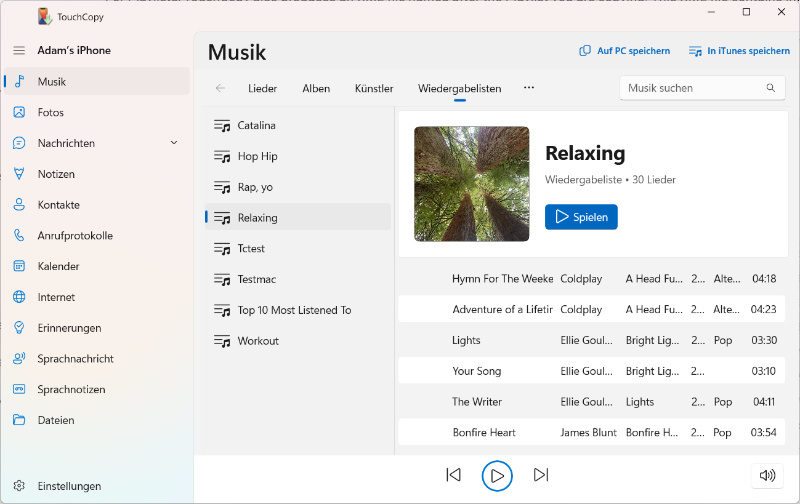Select the Relaxing playlist in list
Screen dimensions: 800x504
pyautogui.click(x=298, y=218)
